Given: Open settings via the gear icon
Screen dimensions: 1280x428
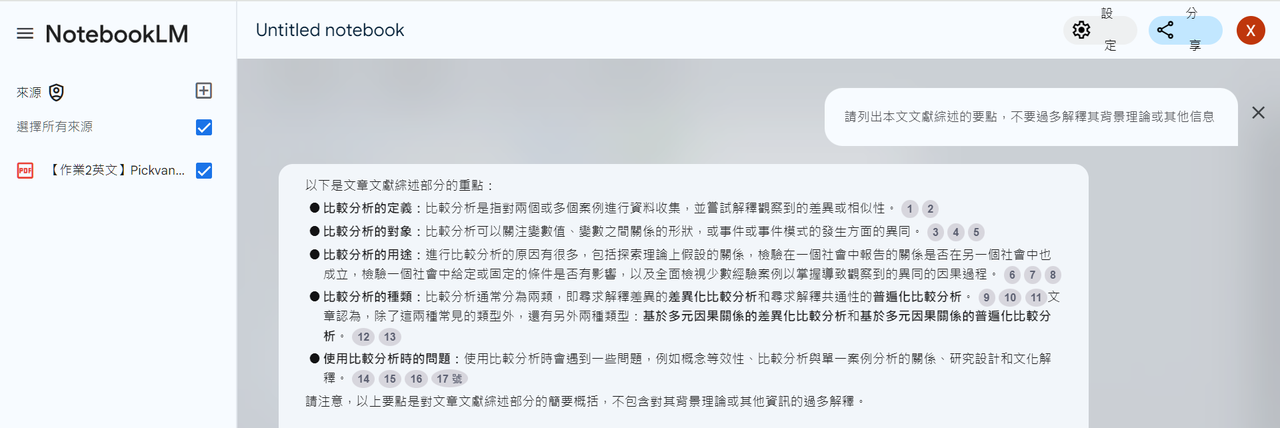Looking at the screenshot, I should click(1081, 30).
